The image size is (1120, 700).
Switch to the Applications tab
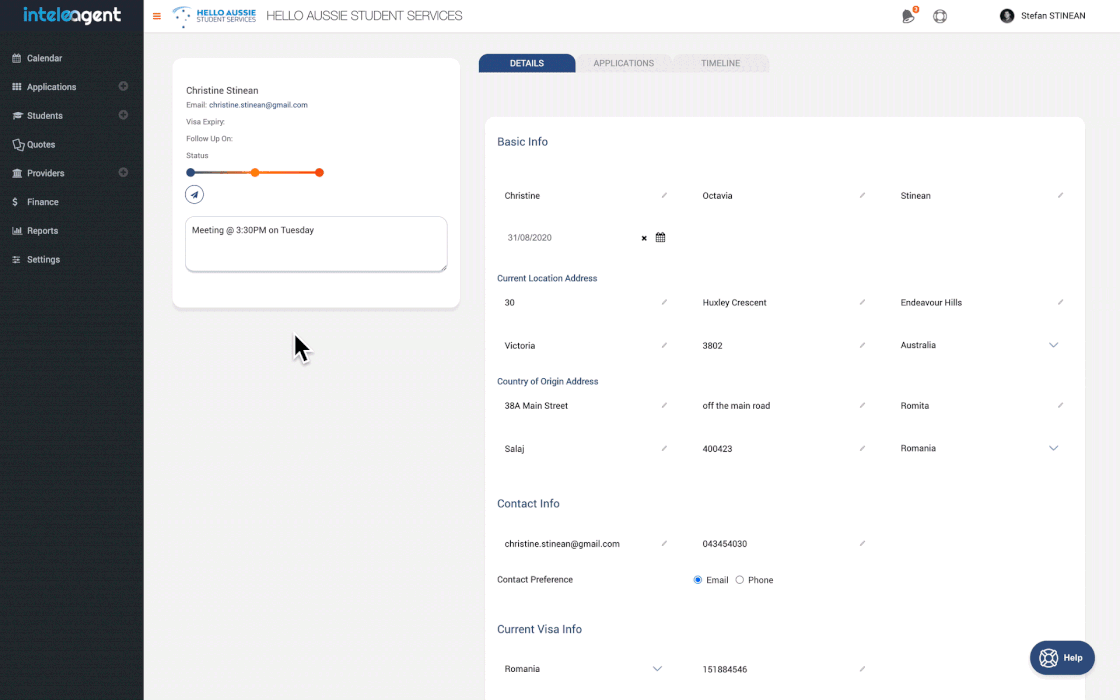[x=623, y=63]
